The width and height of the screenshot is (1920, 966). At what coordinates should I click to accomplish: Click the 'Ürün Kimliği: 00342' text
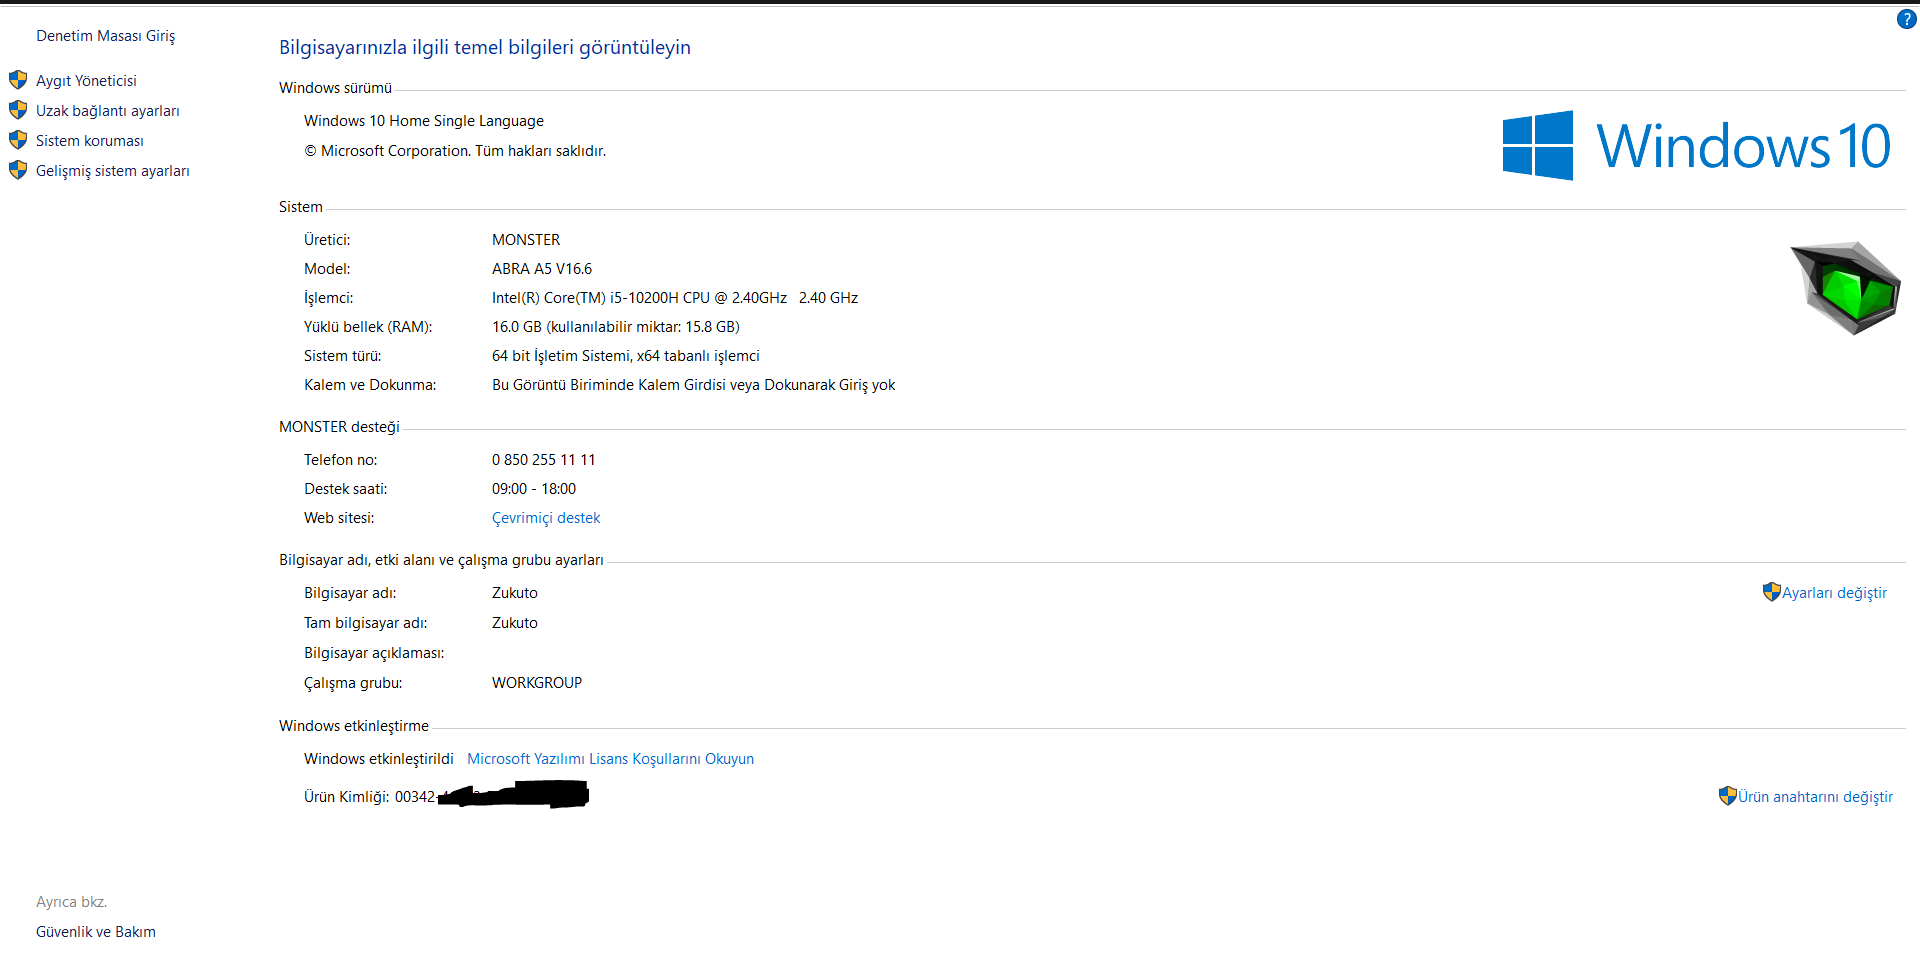[x=370, y=797]
